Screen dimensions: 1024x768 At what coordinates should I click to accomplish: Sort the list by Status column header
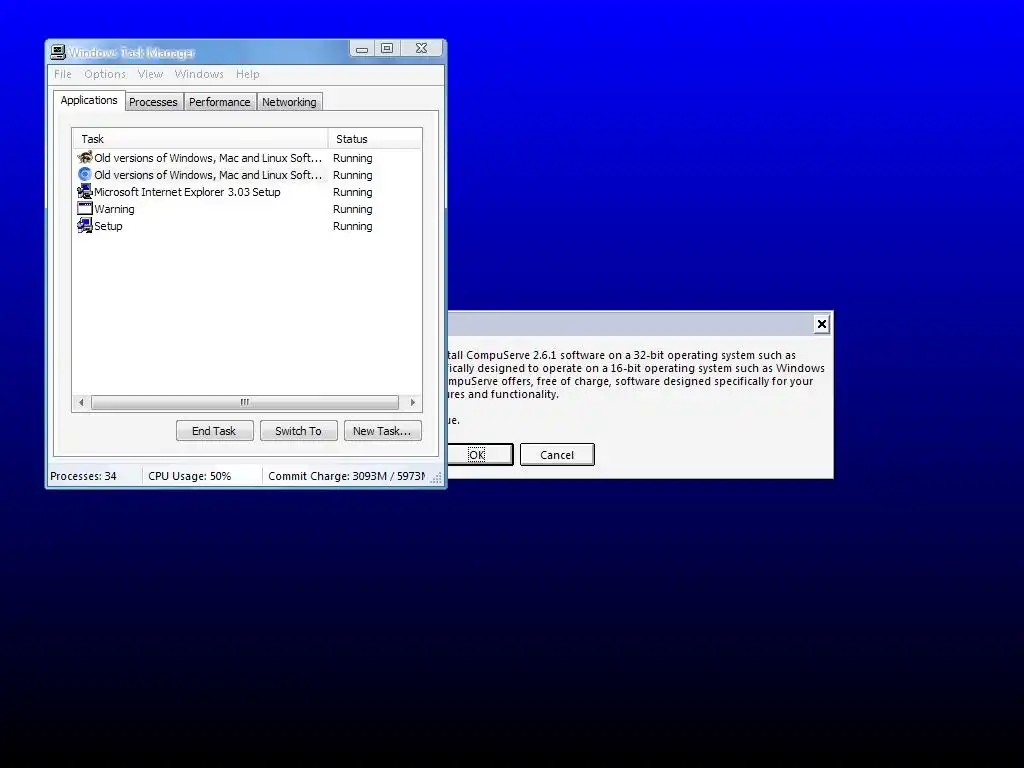375,138
